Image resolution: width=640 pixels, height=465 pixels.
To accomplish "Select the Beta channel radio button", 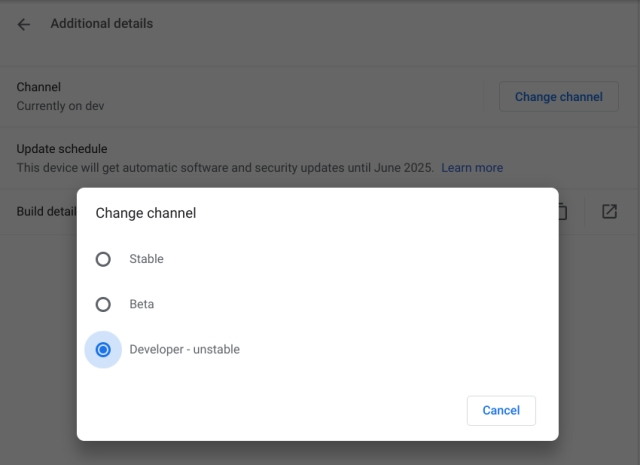I will point(103,304).
